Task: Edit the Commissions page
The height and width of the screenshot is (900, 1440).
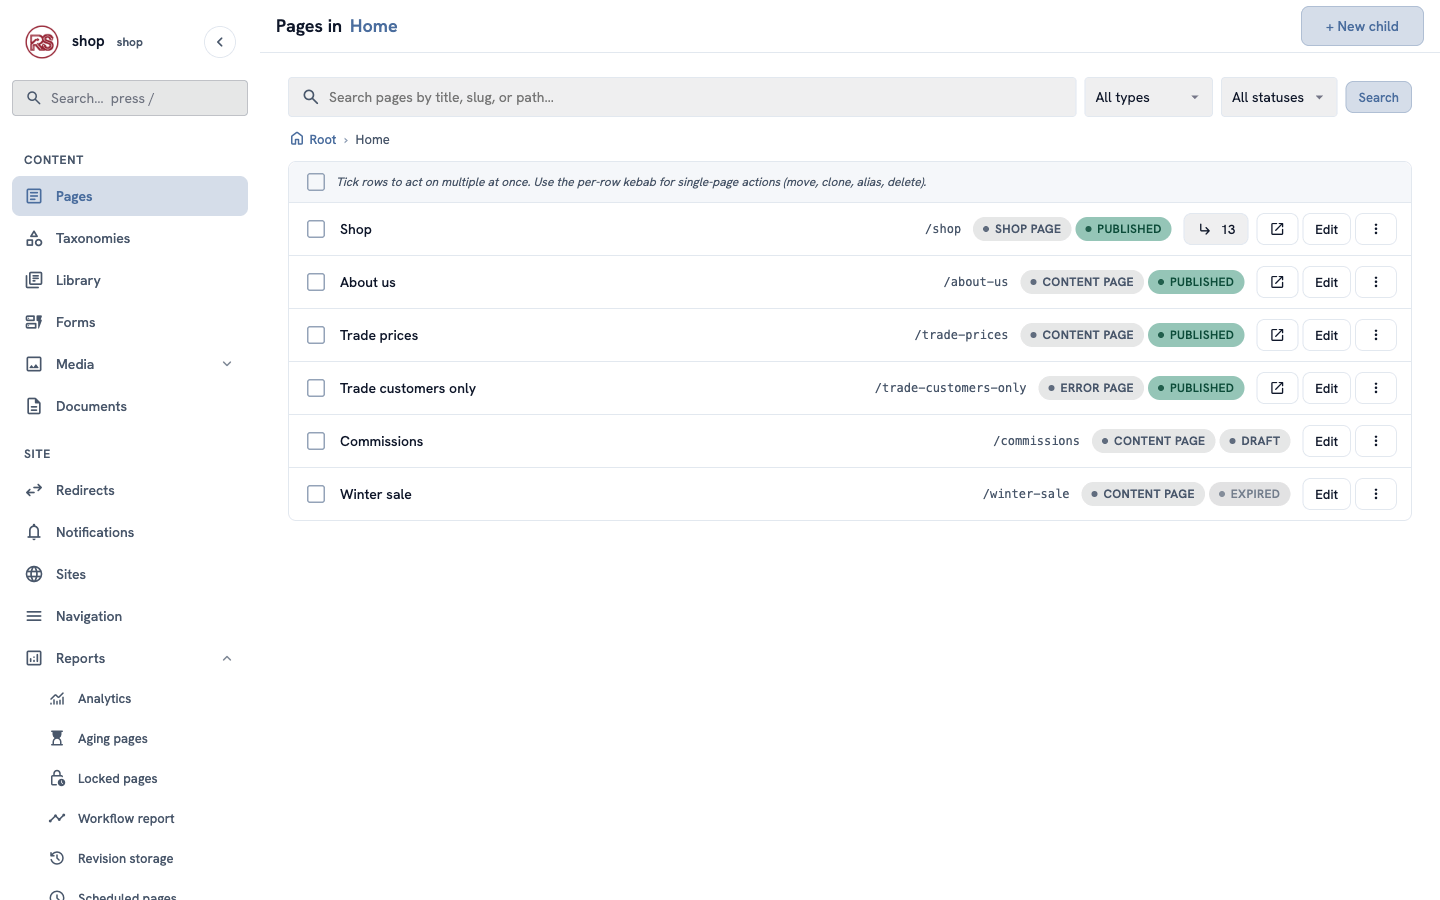Action: click(x=1326, y=441)
